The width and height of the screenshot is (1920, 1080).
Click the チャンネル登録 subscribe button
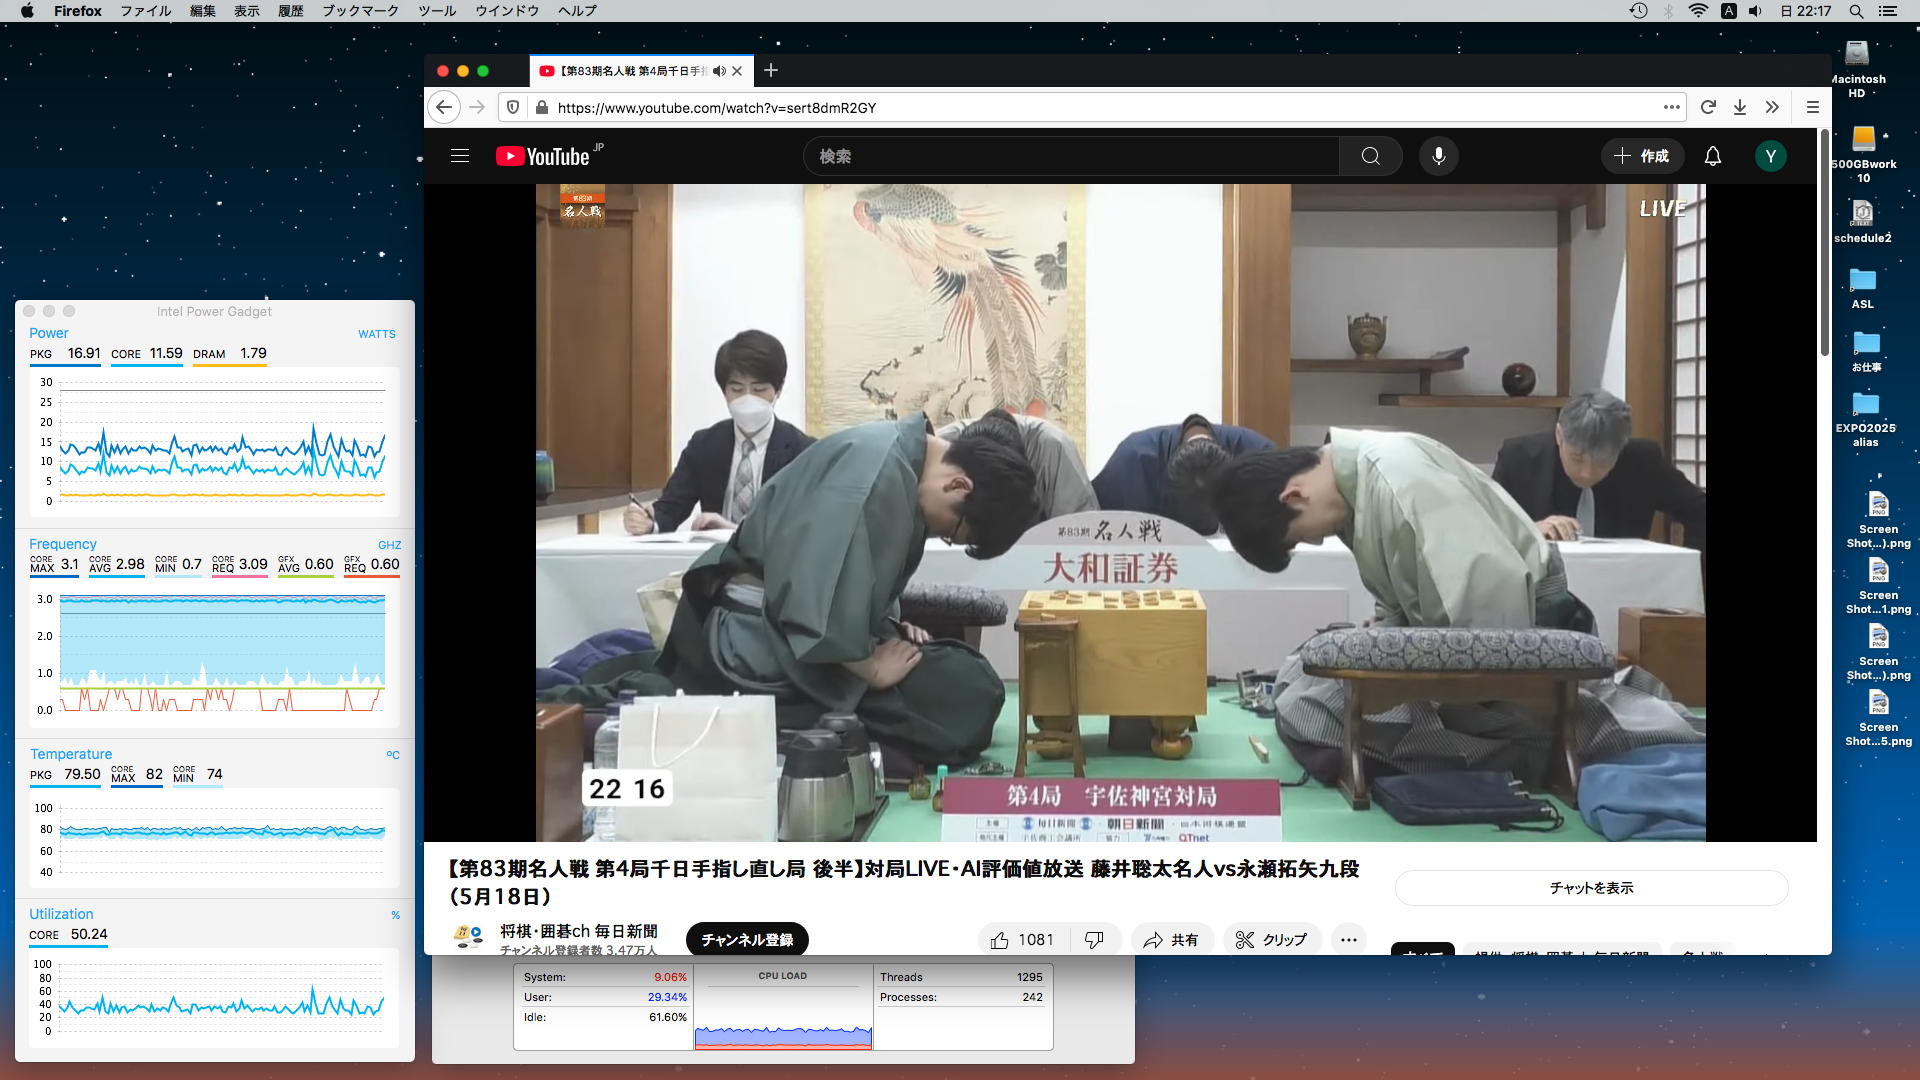click(x=746, y=940)
